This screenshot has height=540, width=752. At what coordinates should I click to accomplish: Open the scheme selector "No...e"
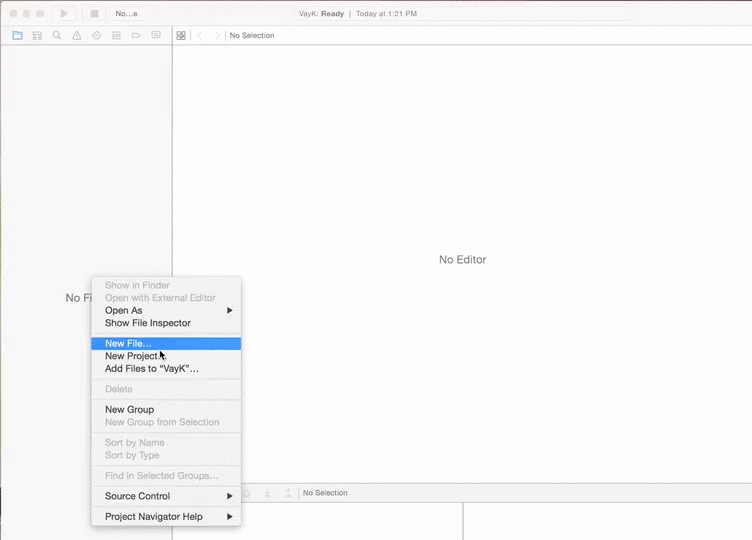[127, 14]
